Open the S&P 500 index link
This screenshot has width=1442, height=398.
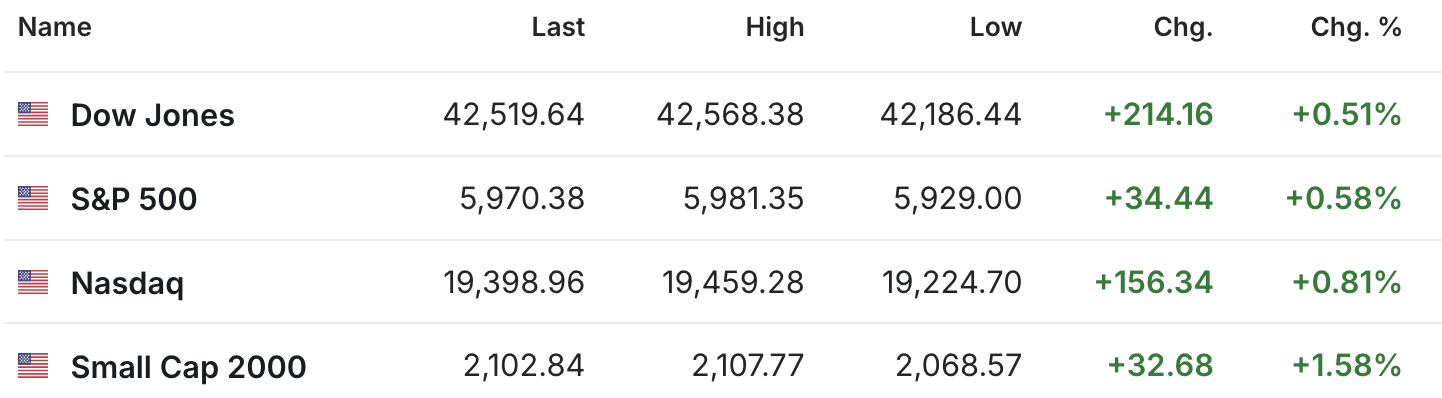pos(134,199)
